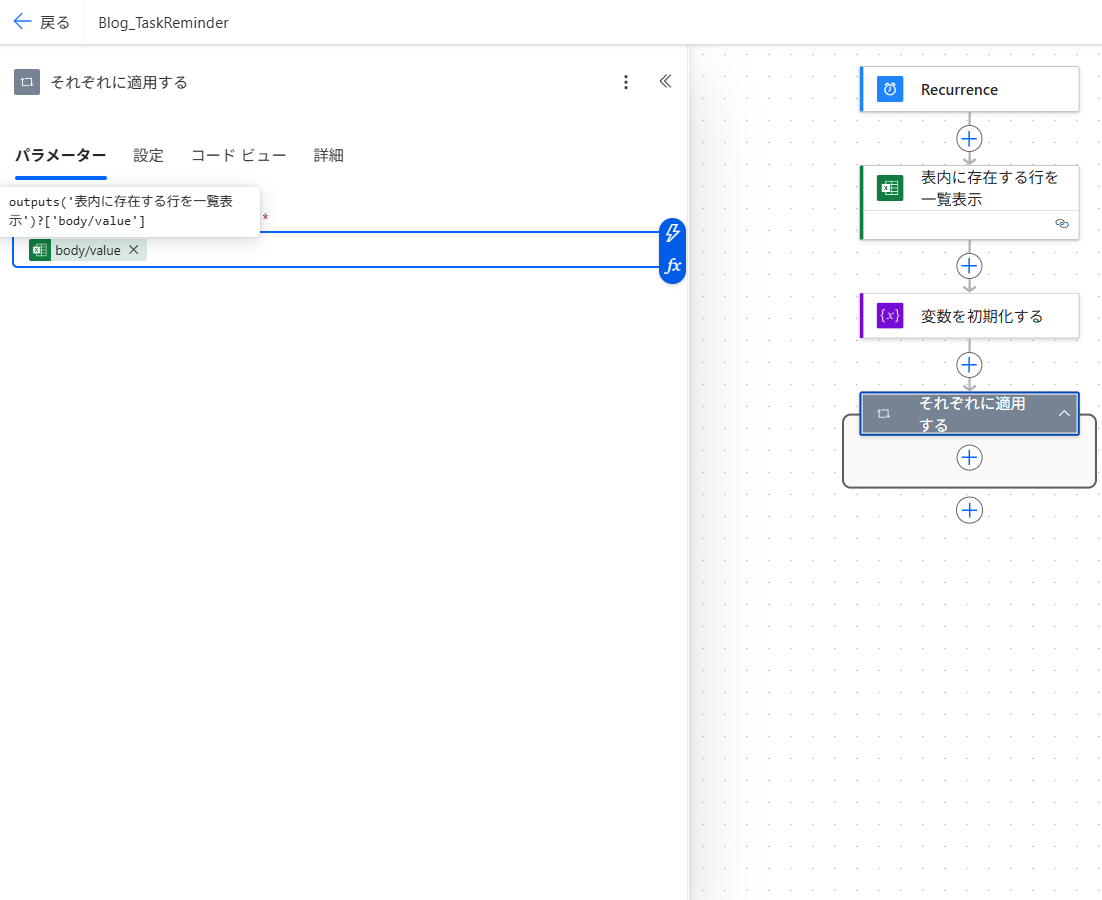Click the Recurrence clock icon

coord(889,89)
